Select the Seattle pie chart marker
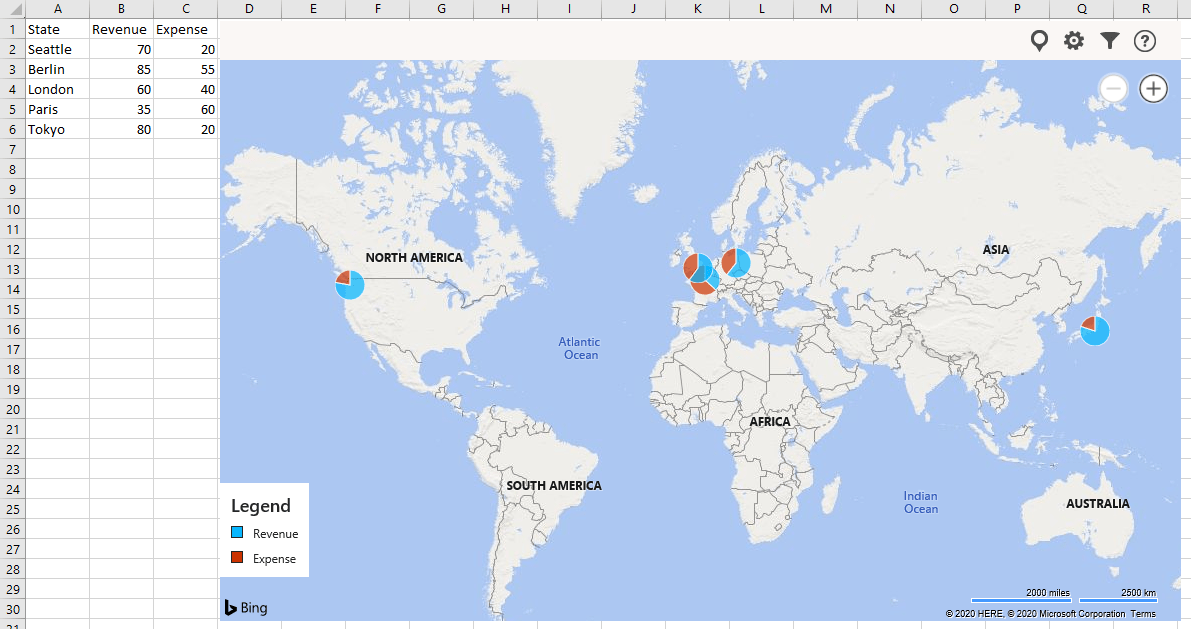The image size is (1191, 629). [x=349, y=285]
